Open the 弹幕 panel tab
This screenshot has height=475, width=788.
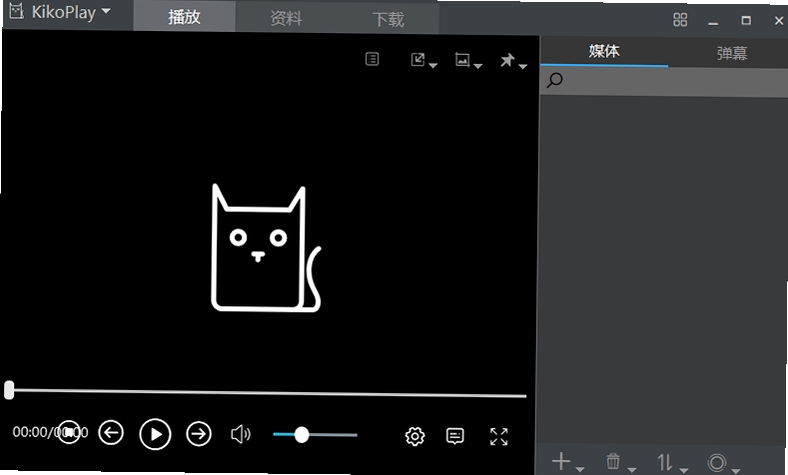pos(732,53)
